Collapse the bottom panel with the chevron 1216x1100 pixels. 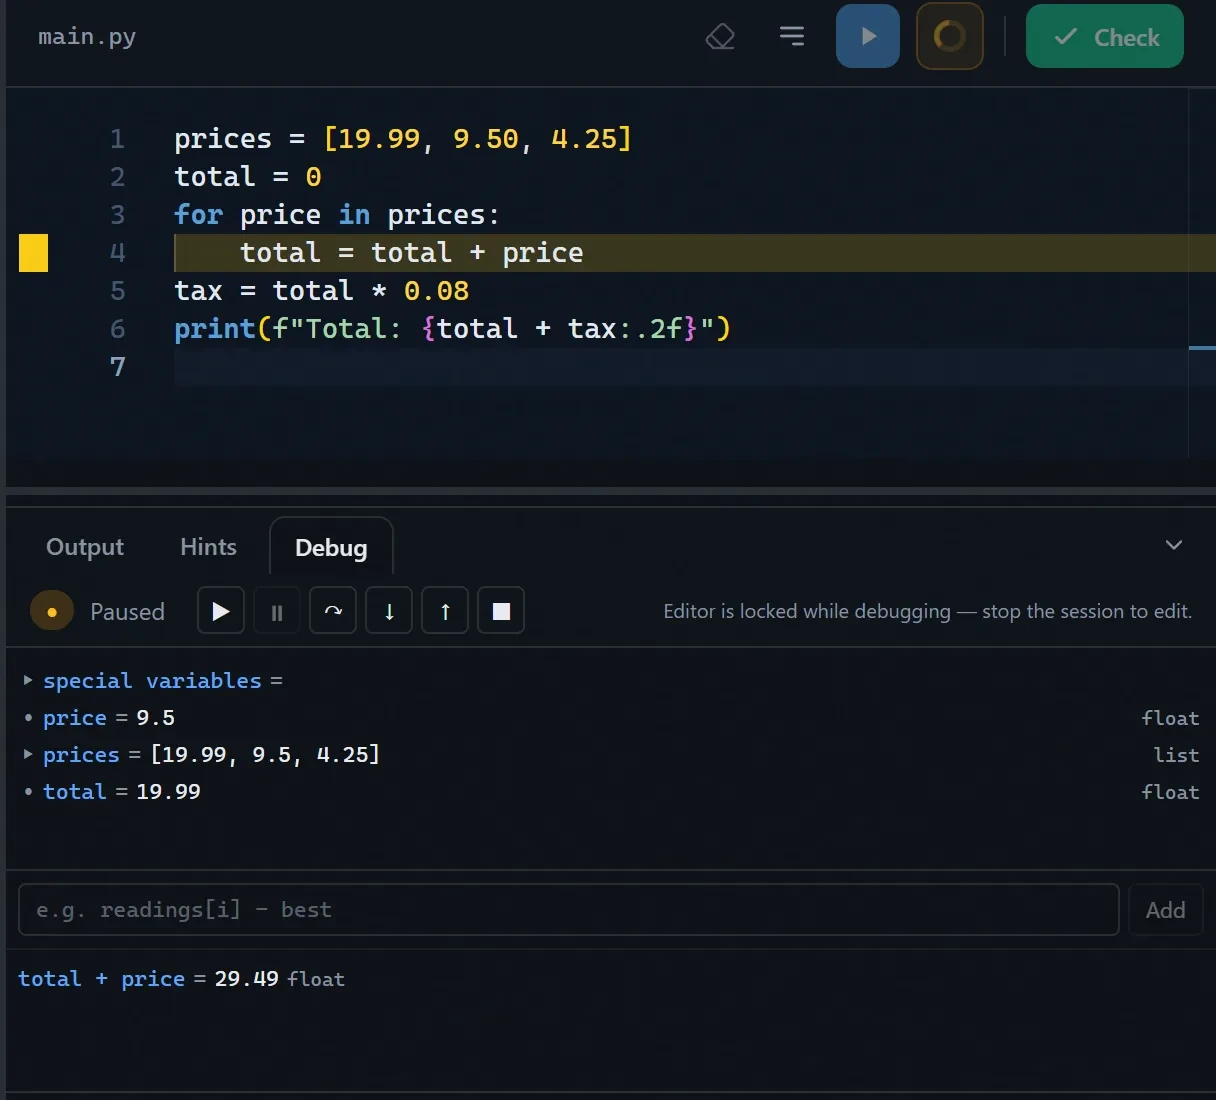(x=1174, y=545)
